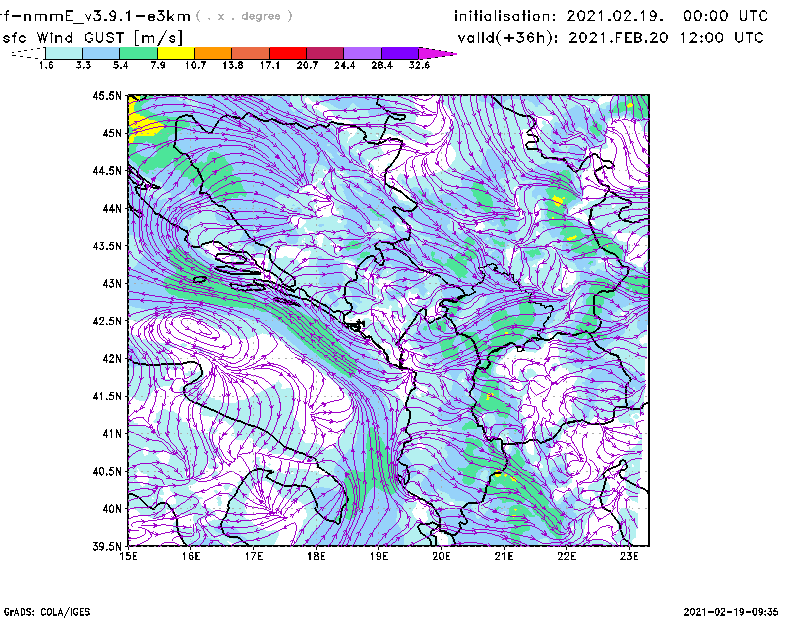Click the latitude label '40N'
Viewport: 800px width, 618px height.
pyautogui.click(x=112, y=509)
